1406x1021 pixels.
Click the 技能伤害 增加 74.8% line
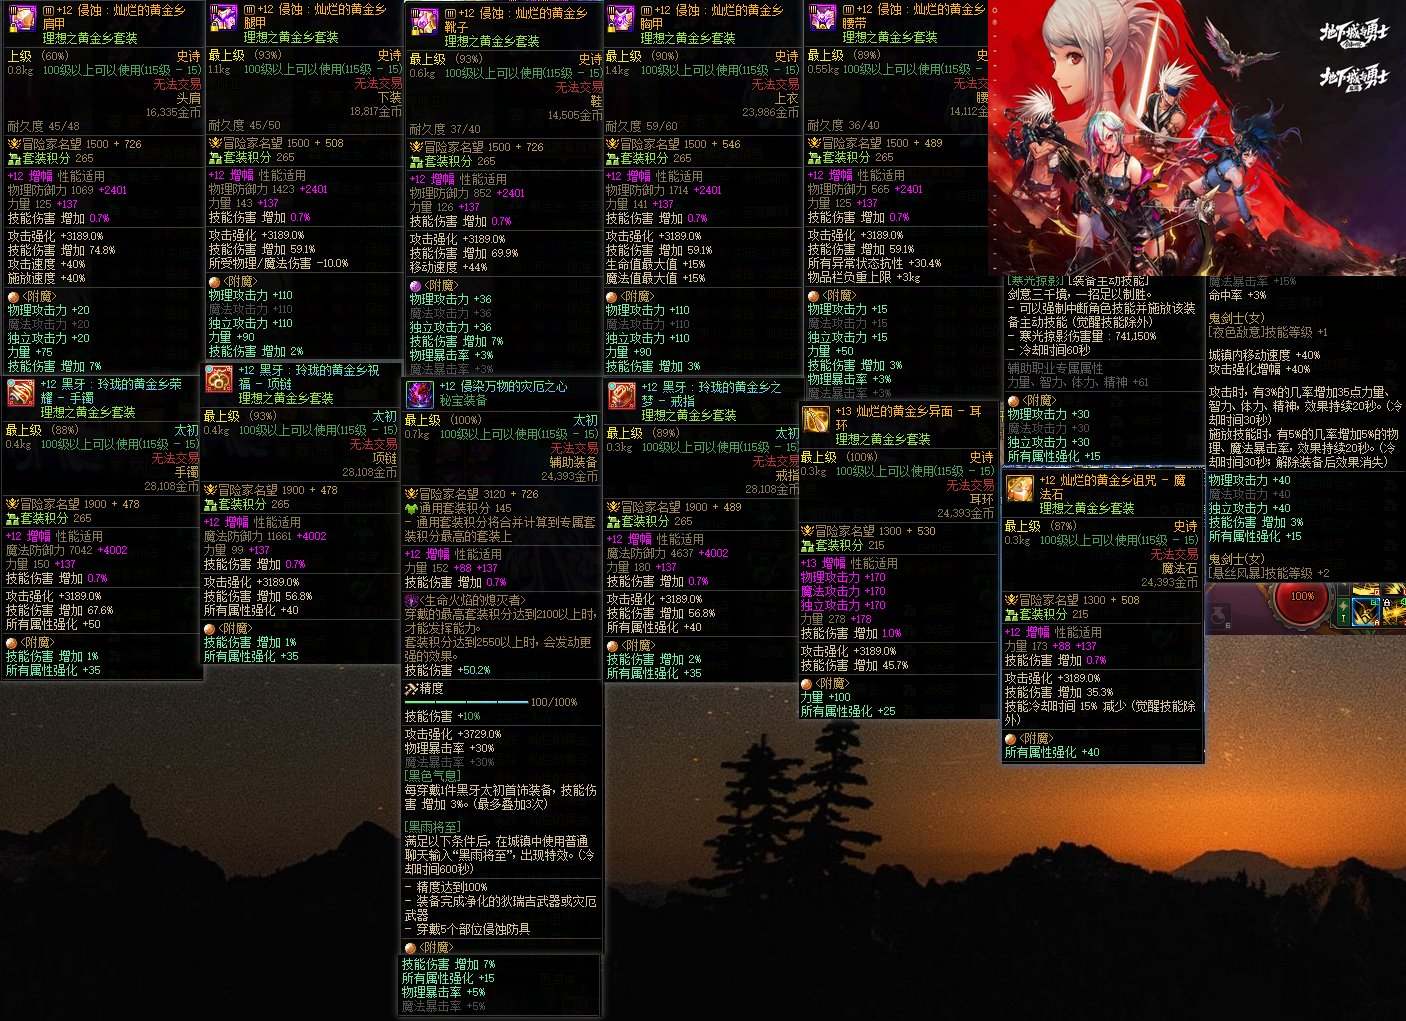(x=61, y=251)
